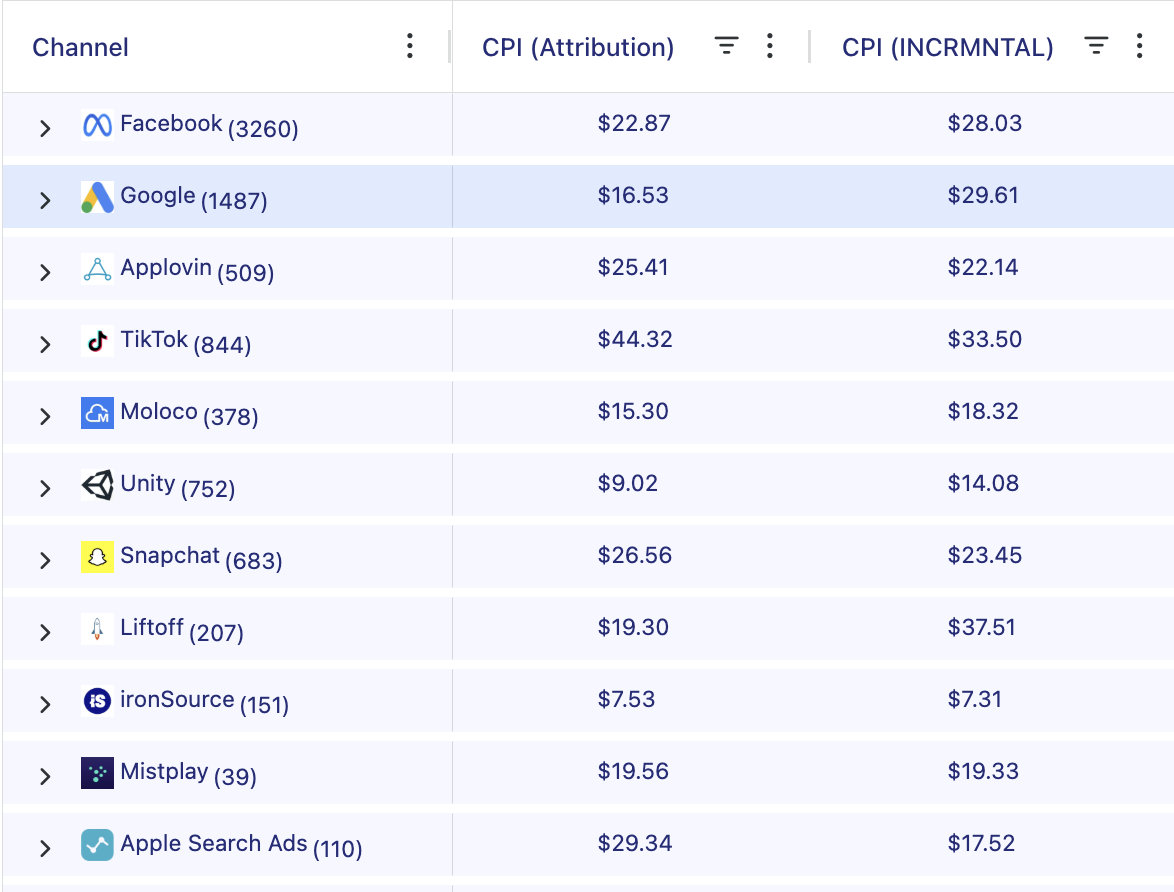Expand the Moloco channel row
This screenshot has height=892, width=1174.
pyautogui.click(x=45, y=416)
